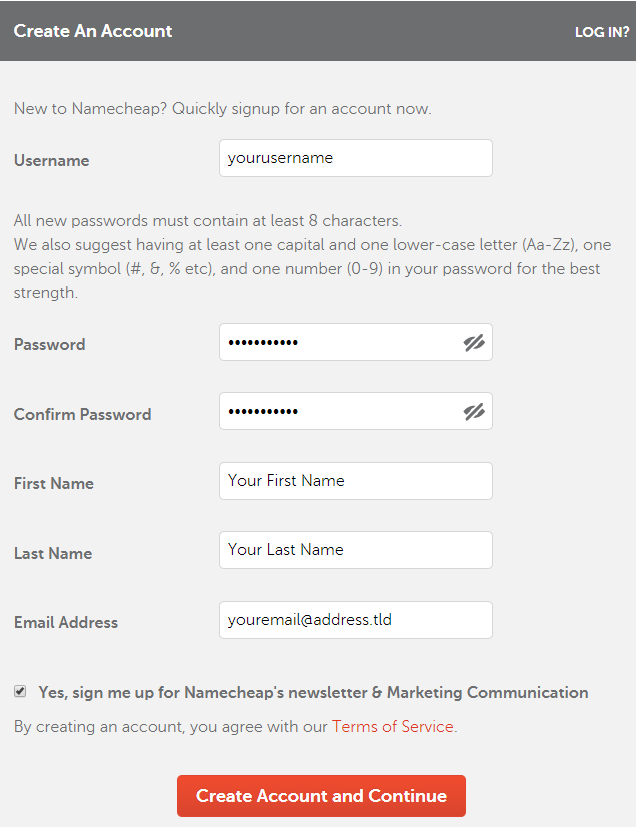636x827 pixels.
Task: Show the Password field's hidden characters
Action: (x=474, y=343)
